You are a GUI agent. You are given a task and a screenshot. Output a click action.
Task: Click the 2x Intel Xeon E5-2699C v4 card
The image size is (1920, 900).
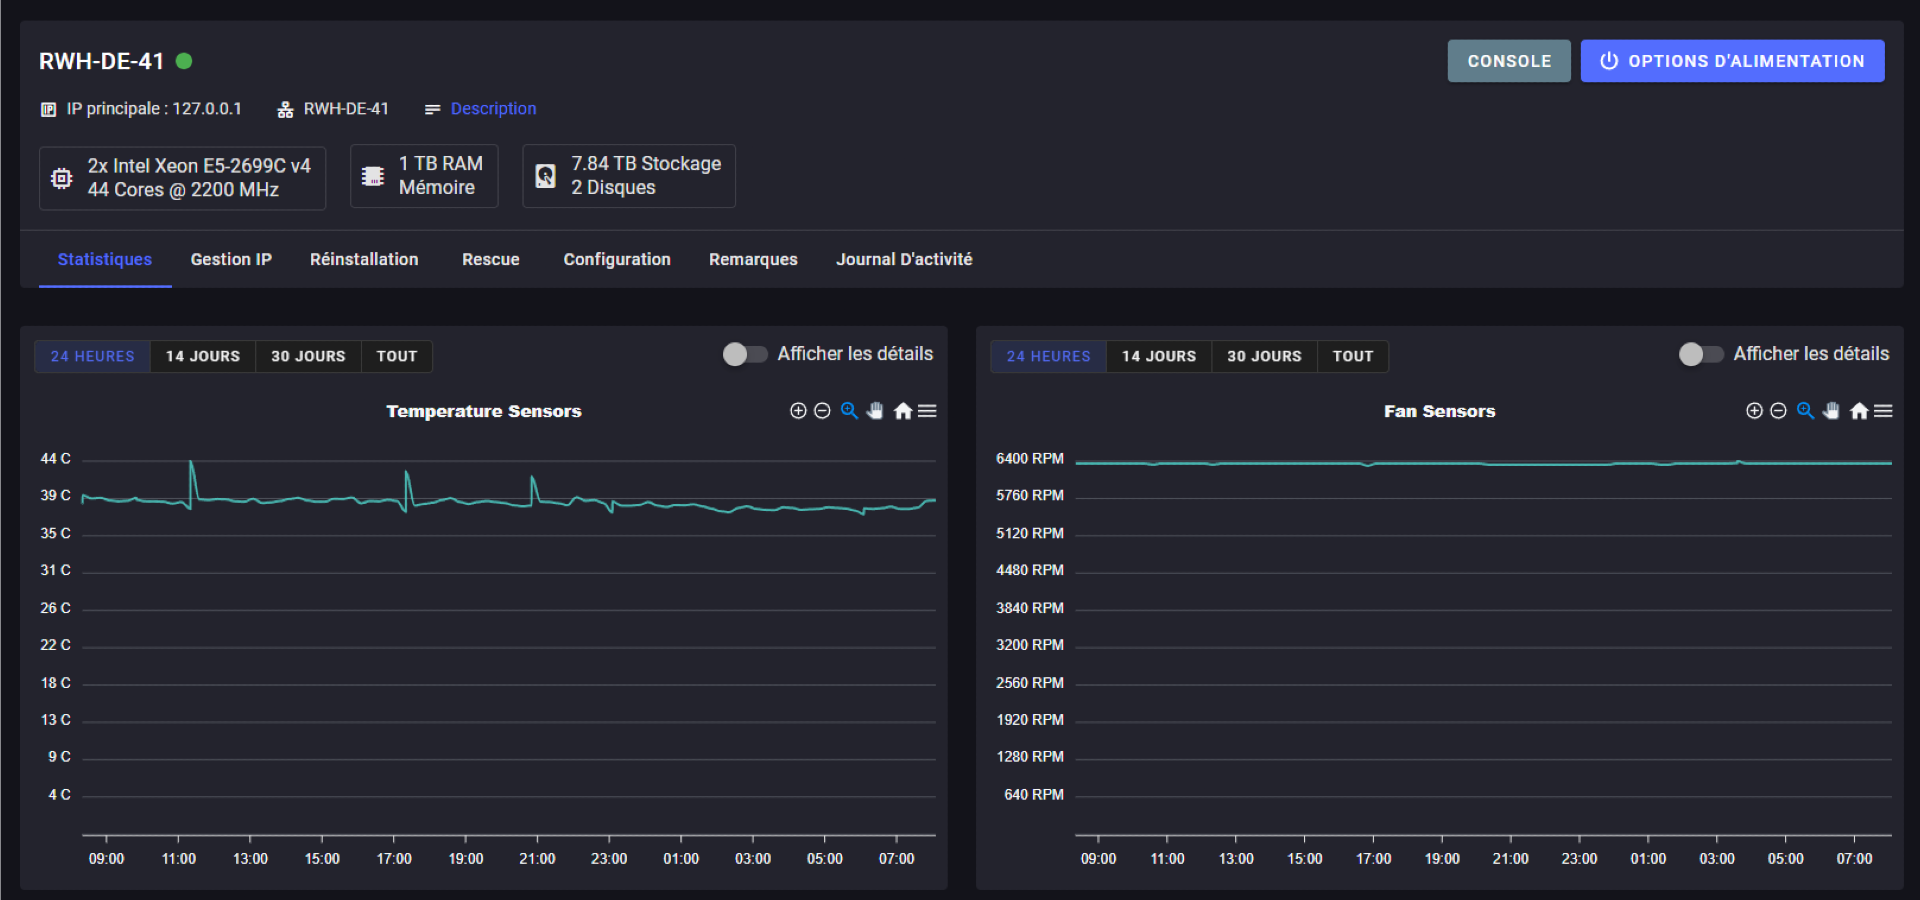coord(182,178)
